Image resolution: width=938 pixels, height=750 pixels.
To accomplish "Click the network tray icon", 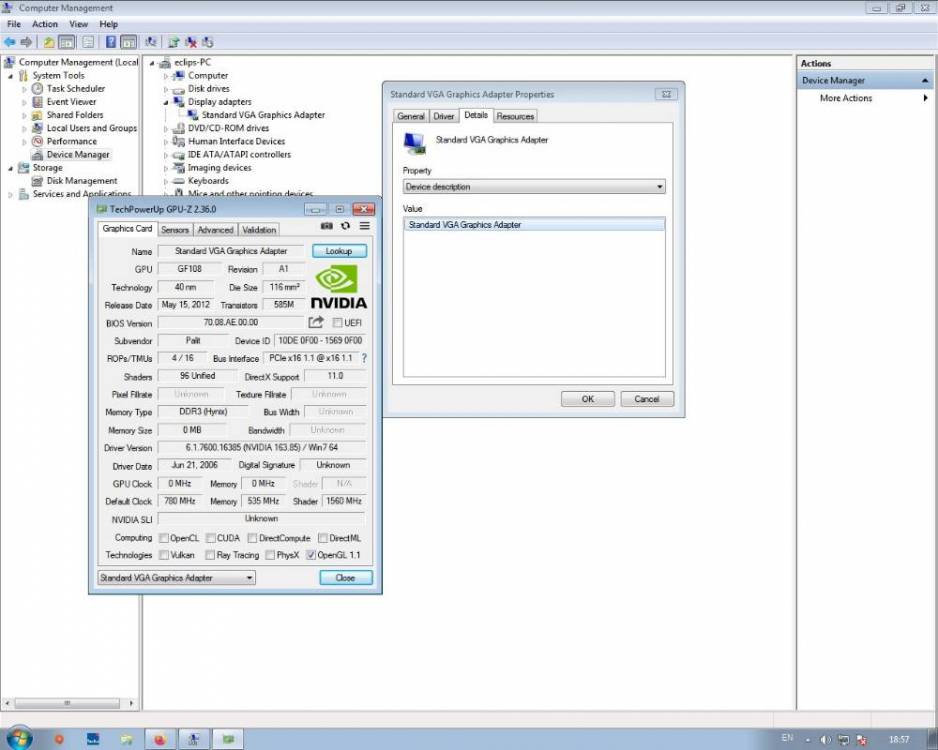I will 843,740.
